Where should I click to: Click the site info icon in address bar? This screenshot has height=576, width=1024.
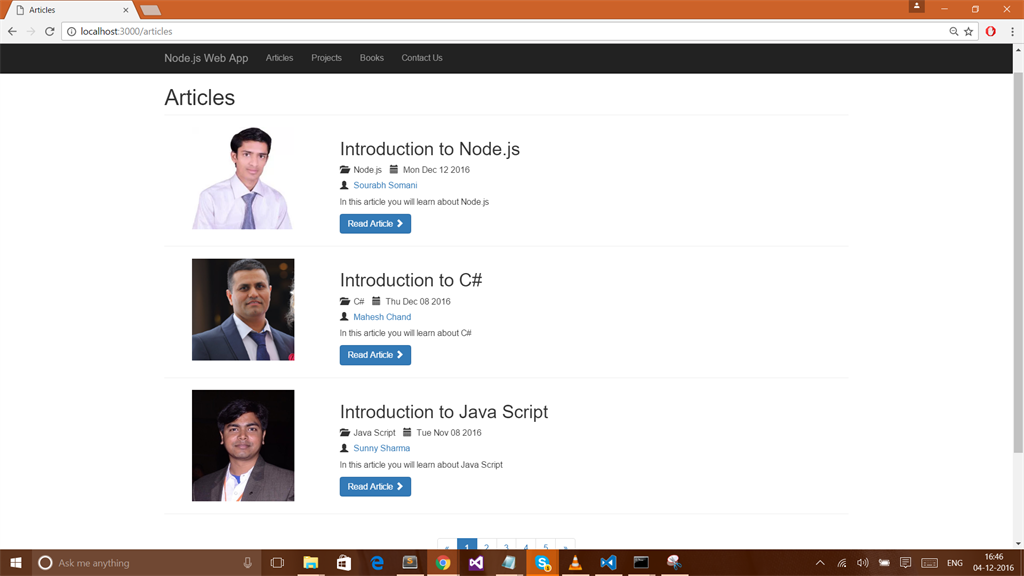coord(71,31)
